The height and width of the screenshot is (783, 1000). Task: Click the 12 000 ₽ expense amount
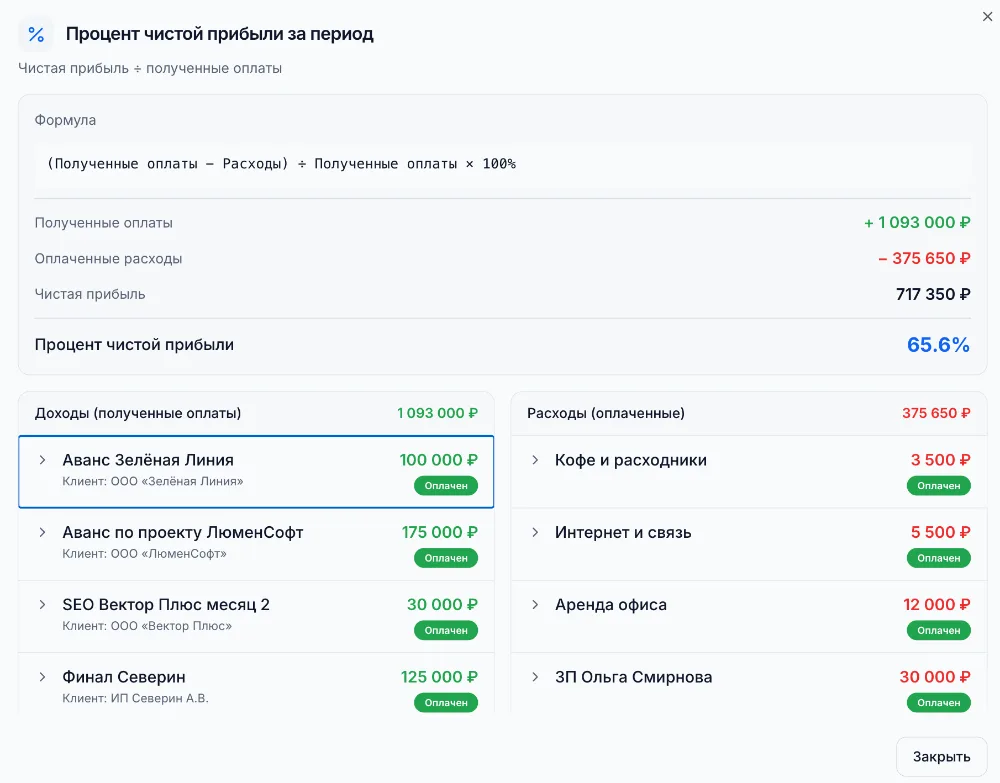pos(936,604)
